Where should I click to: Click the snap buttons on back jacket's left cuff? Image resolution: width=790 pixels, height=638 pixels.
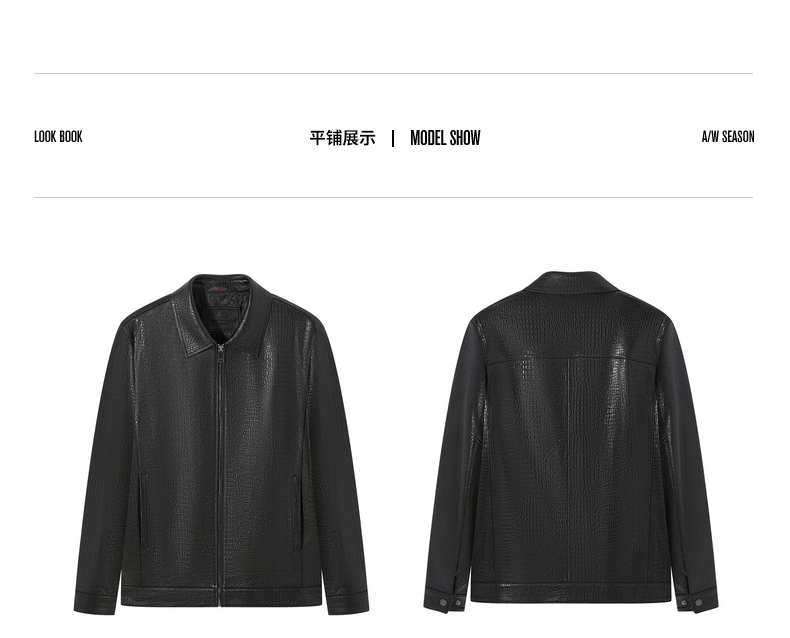[451, 602]
